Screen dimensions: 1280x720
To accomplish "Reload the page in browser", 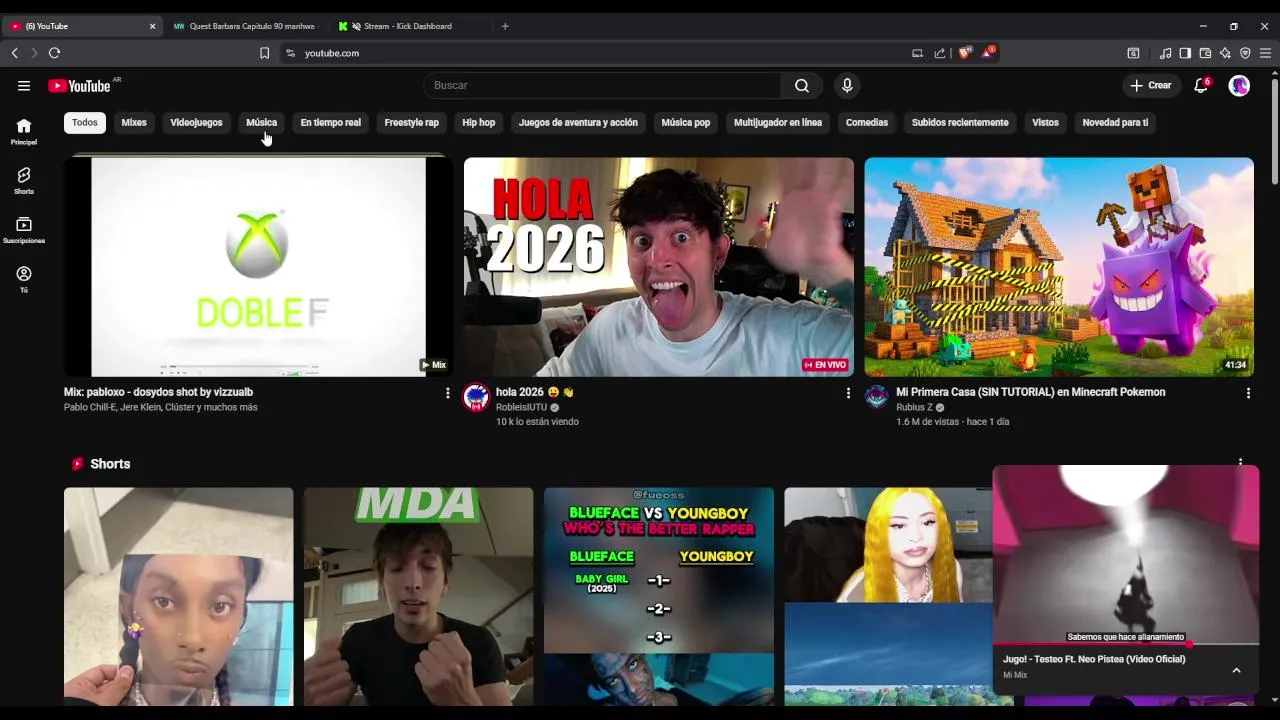I will 54,53.
